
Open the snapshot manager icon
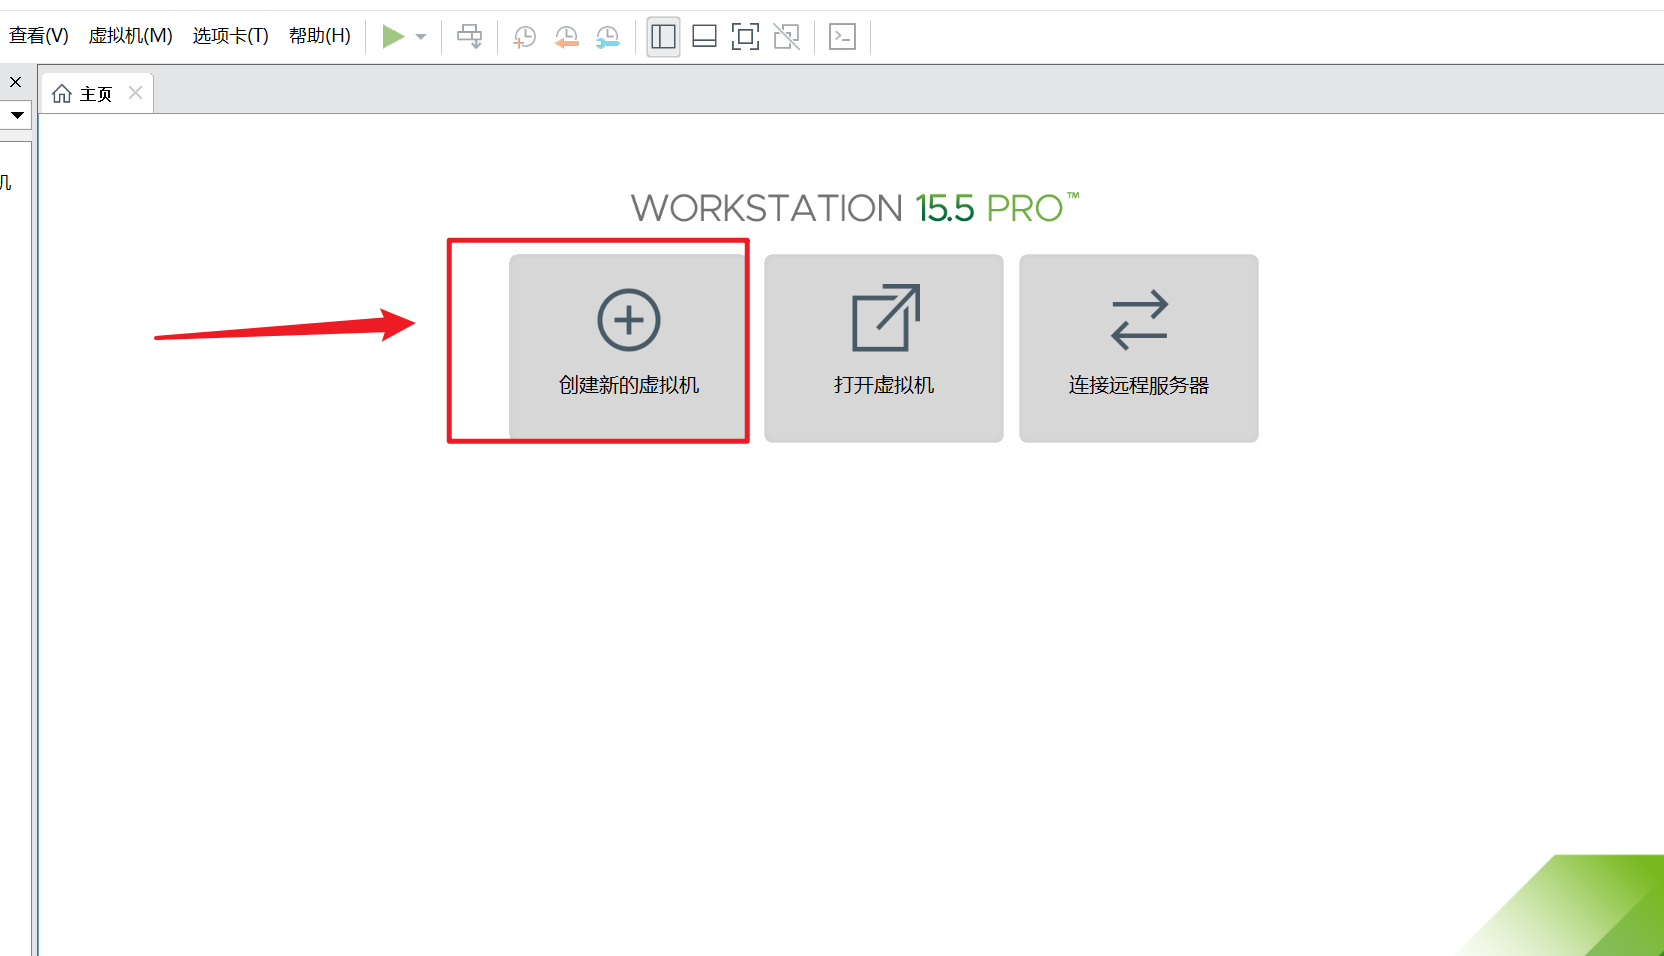pos(607,37)
